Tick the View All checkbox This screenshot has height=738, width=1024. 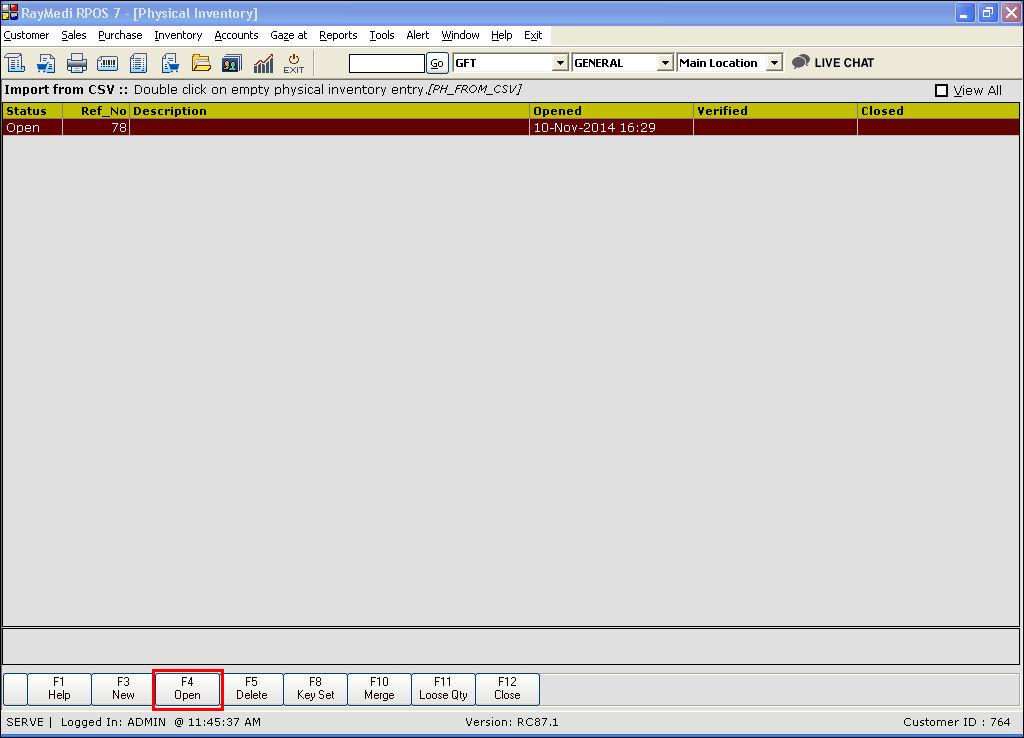941,90
